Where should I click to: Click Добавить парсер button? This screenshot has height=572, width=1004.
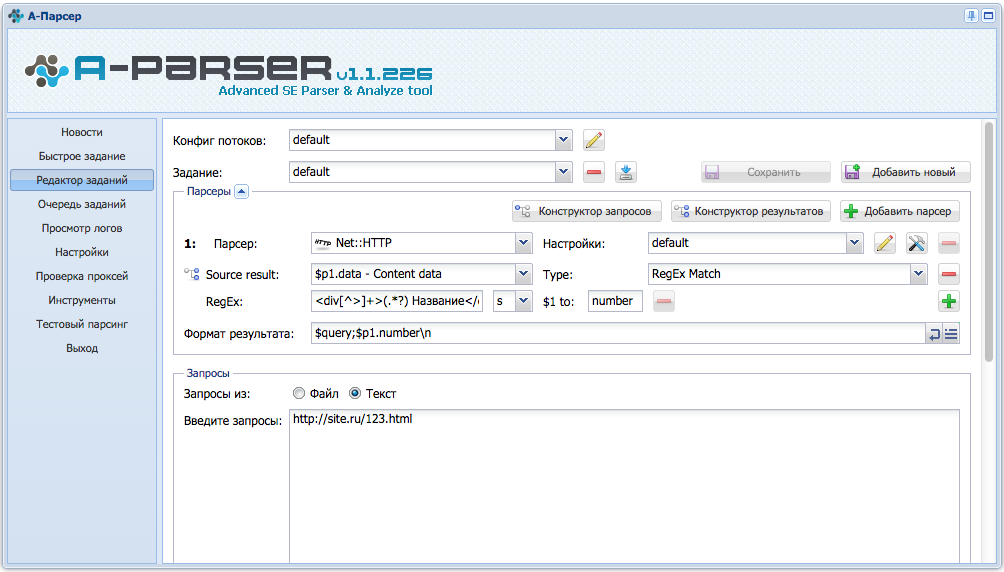coord(900,211)
